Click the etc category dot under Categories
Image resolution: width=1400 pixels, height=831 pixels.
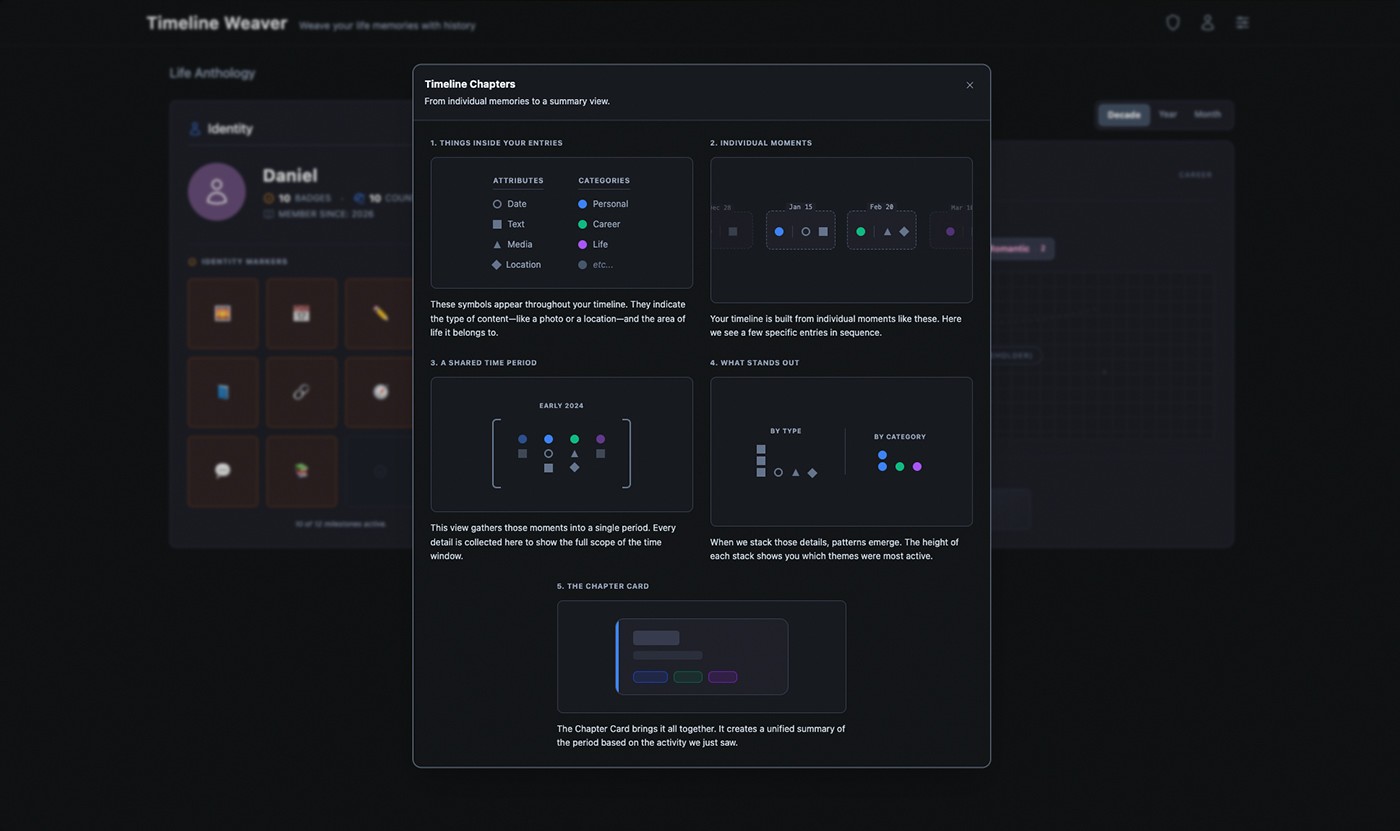pos(582,264)
